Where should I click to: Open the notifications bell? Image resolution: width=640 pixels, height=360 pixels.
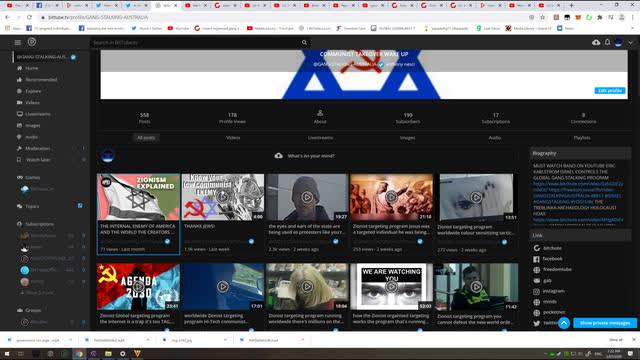(607, 42)
